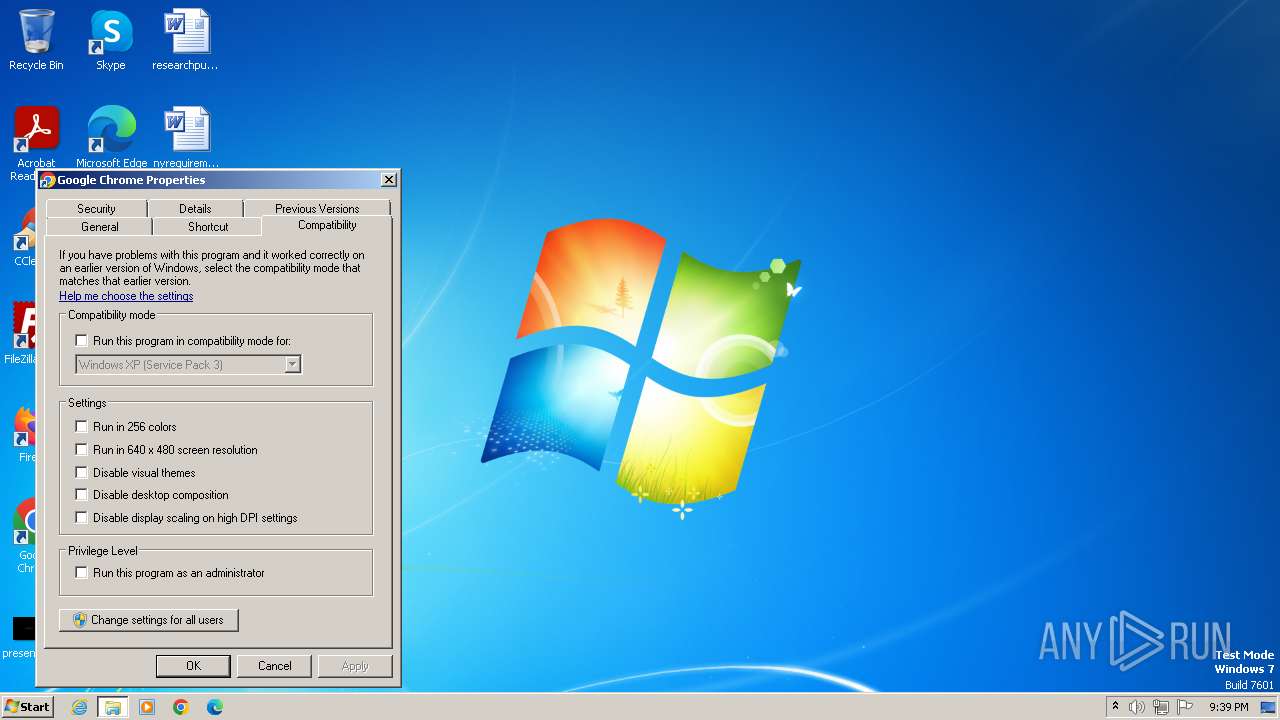Click the Internet Explorer taskbar icon
The height and width of the screenshot is (720, 1280).
pos(79,707)
